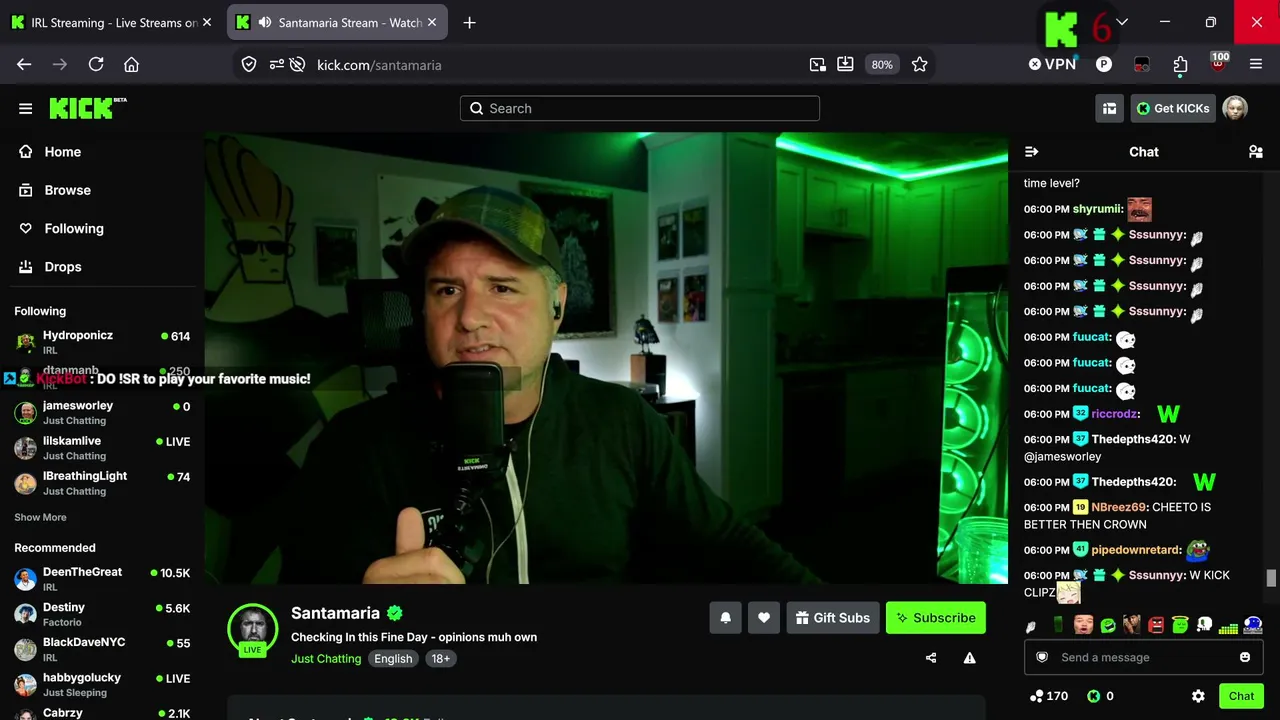Click the Send a message chat input
The image size is (1280, 720).
tap(1144, 657)
